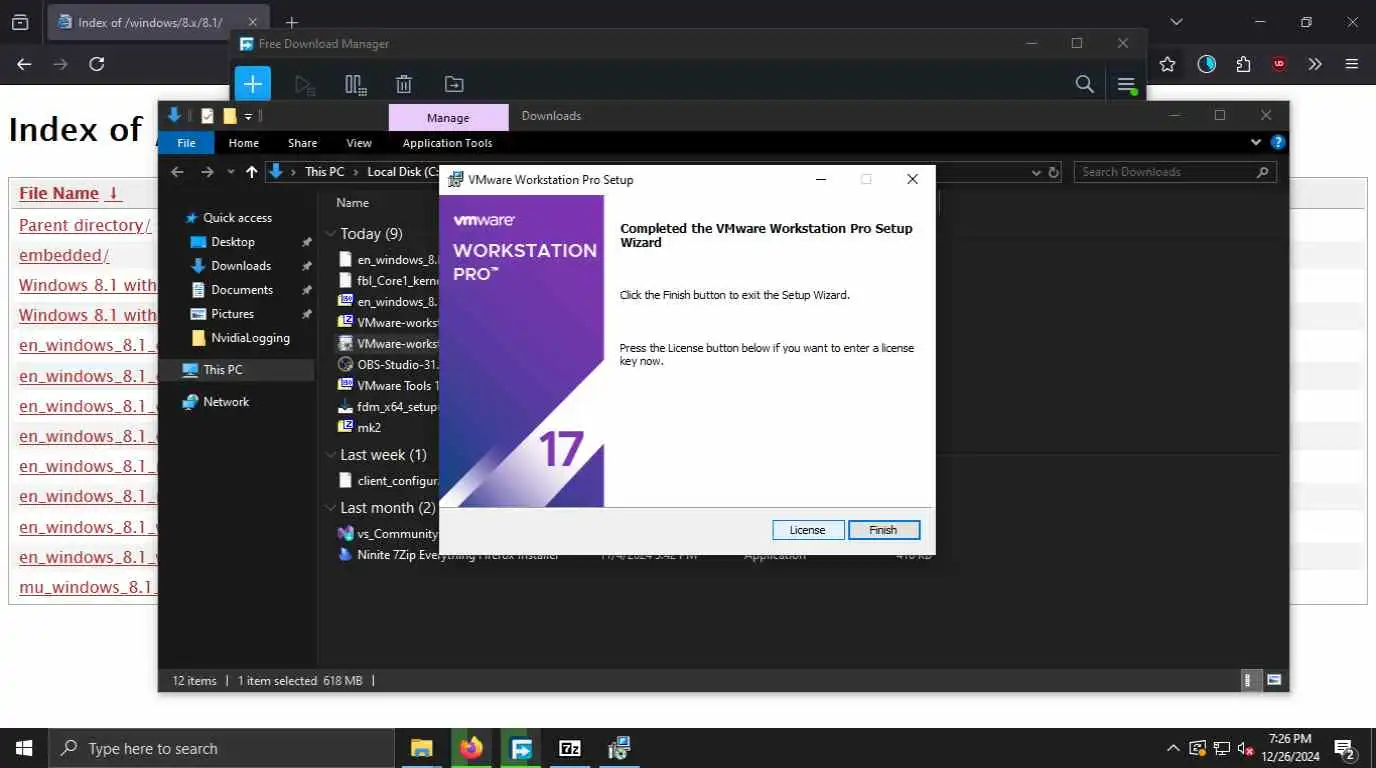Expand the Explorer ribbon with the chevron
This screenshot has height=768, width=1376.
[1256, 143]
